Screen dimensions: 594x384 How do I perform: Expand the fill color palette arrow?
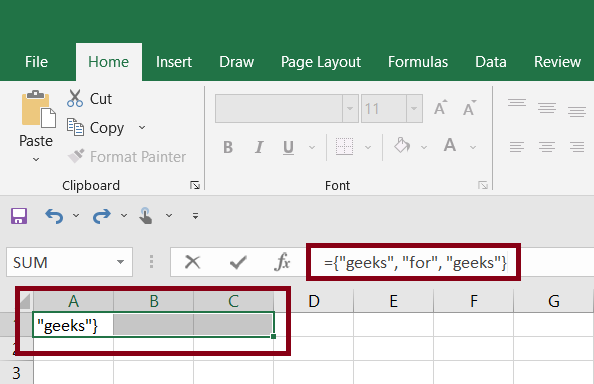click(424, 147)
